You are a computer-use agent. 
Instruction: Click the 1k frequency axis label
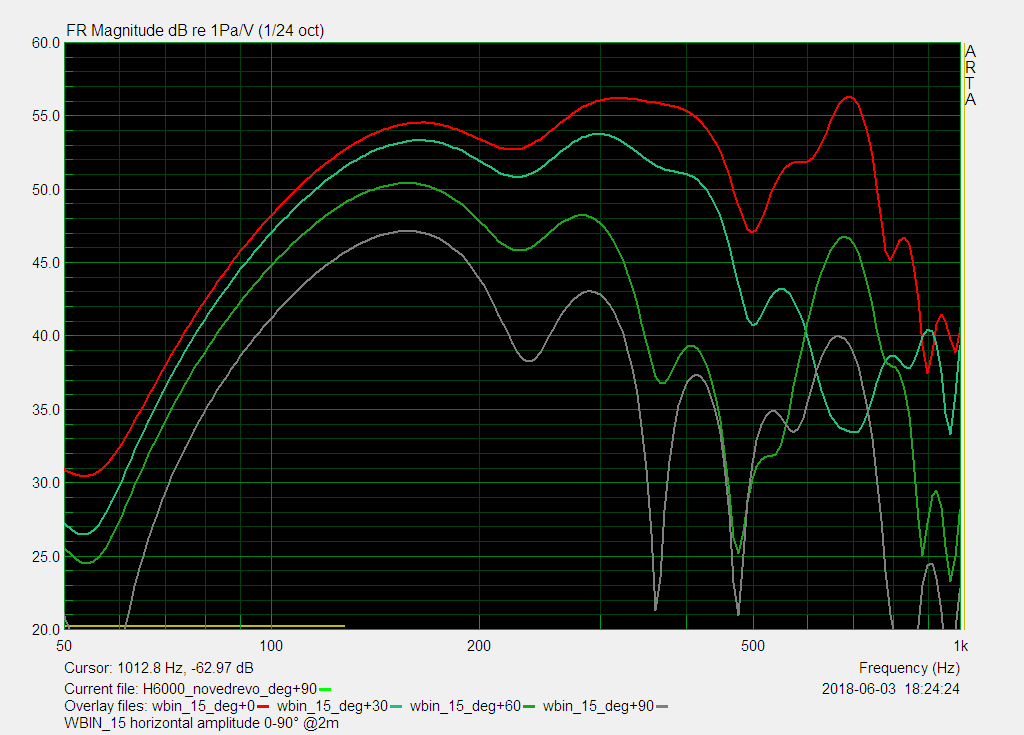pyautogui.click(x=961, y=647)
